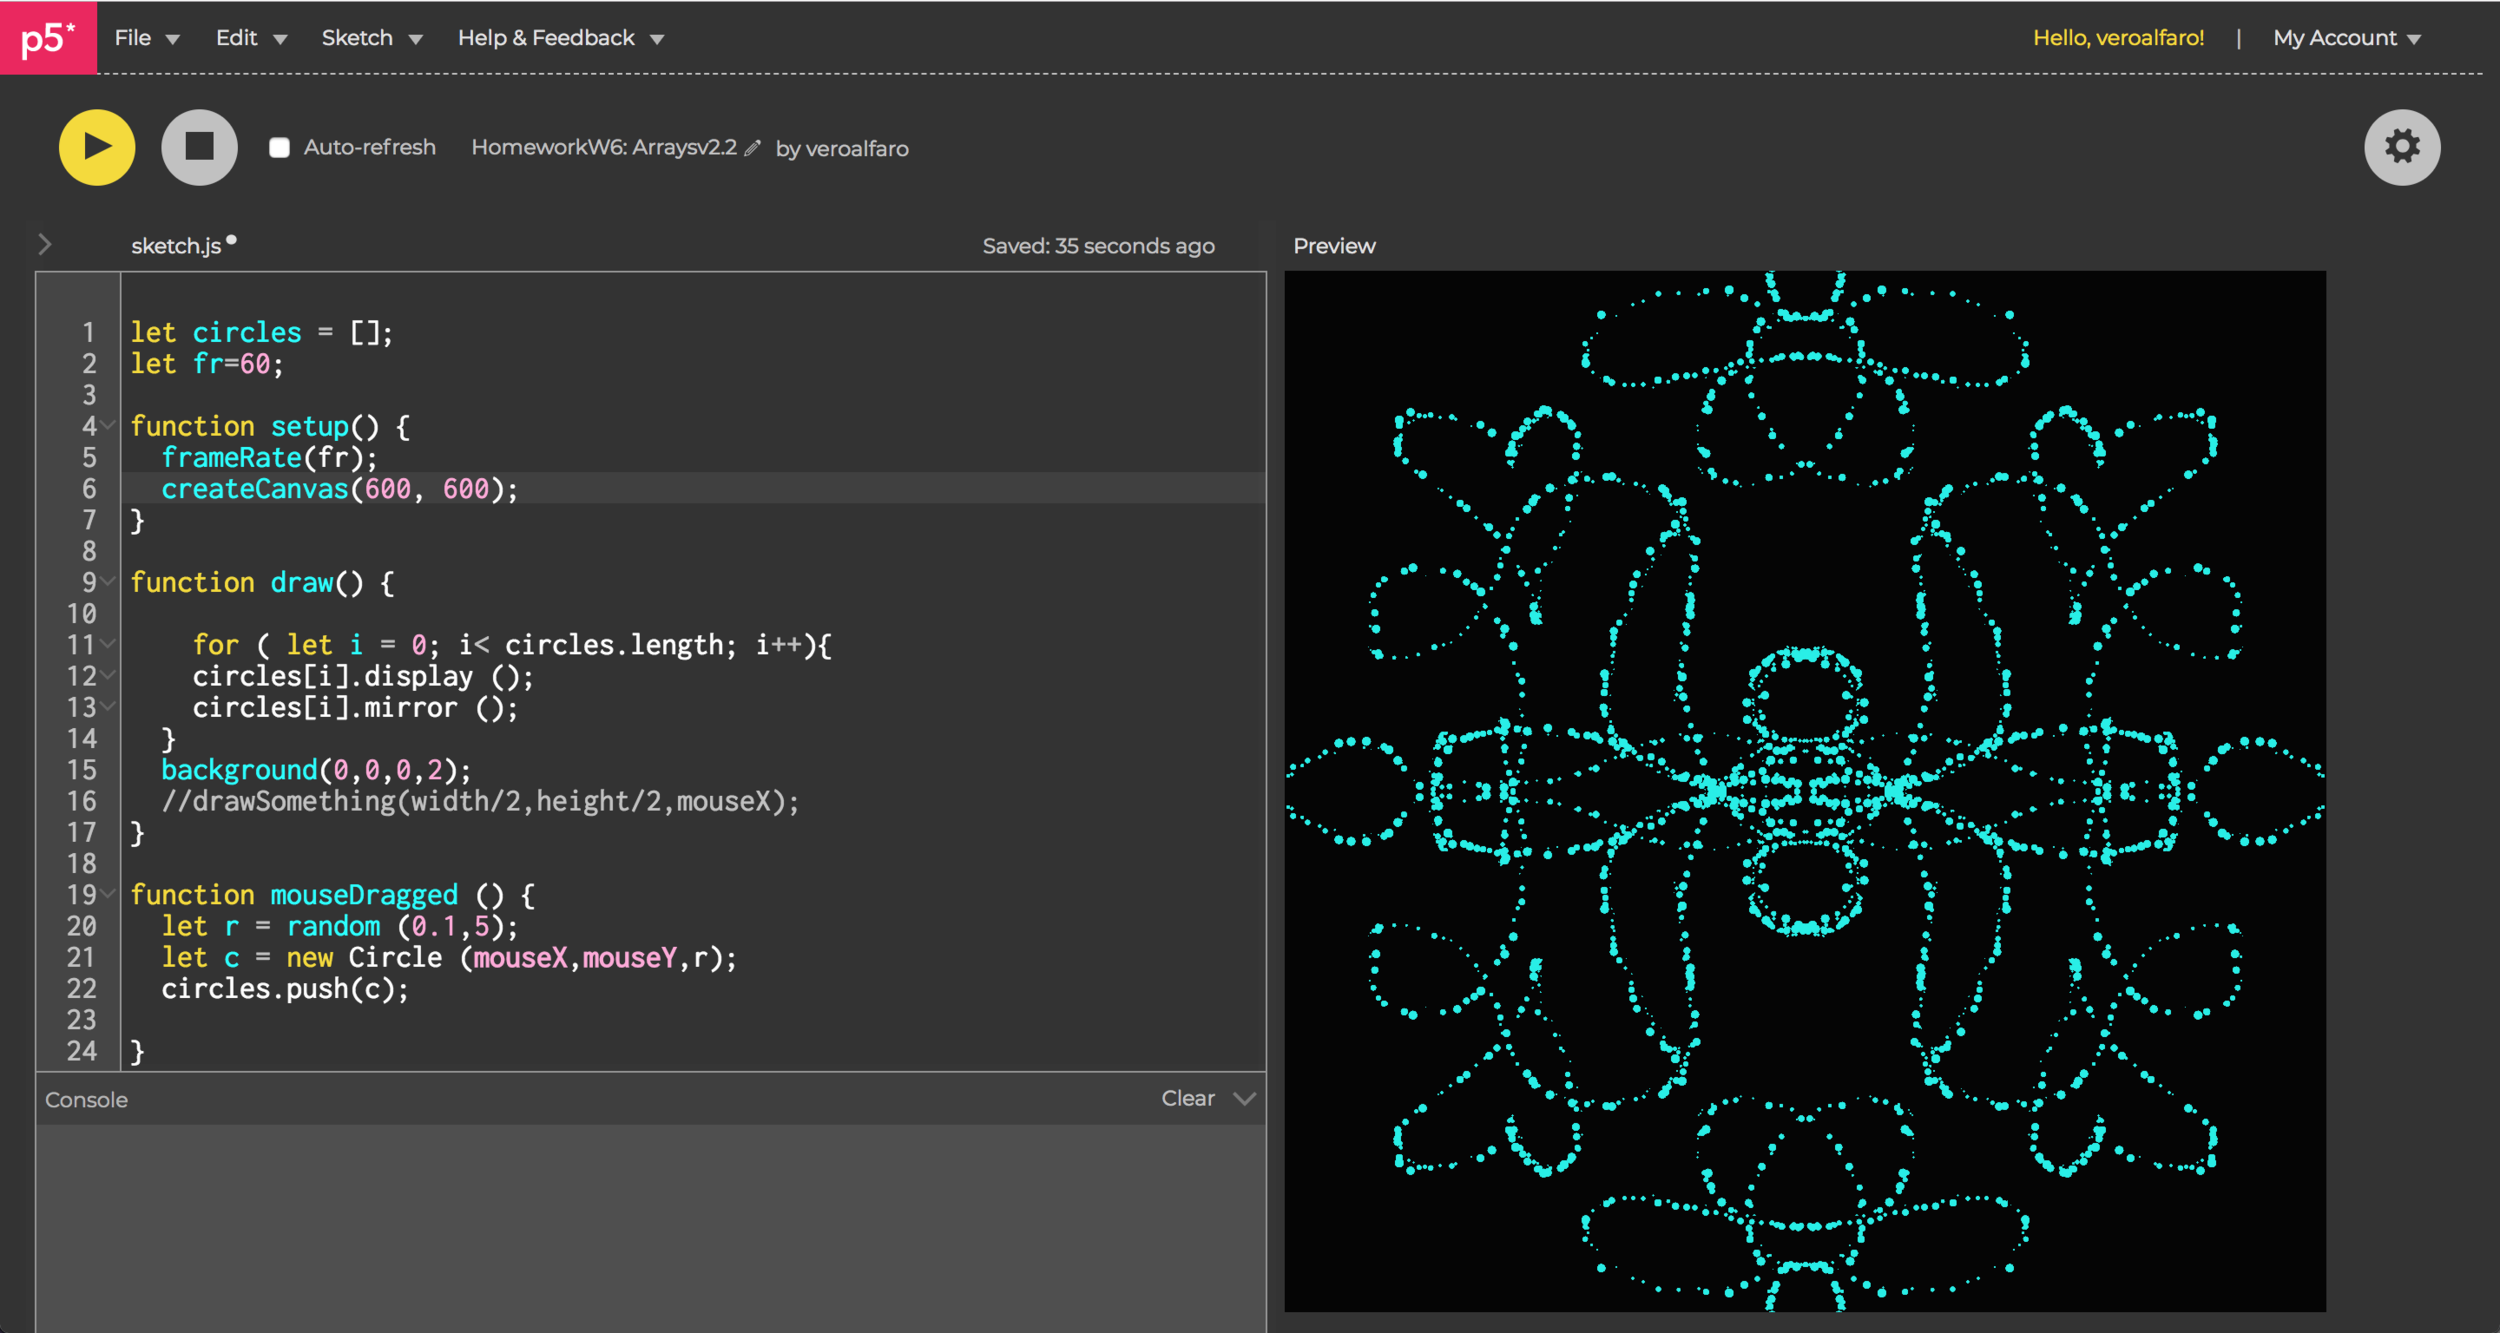Open the File menu
The width and height of the screenshot is (2500, 1333).
pos(146,38)
